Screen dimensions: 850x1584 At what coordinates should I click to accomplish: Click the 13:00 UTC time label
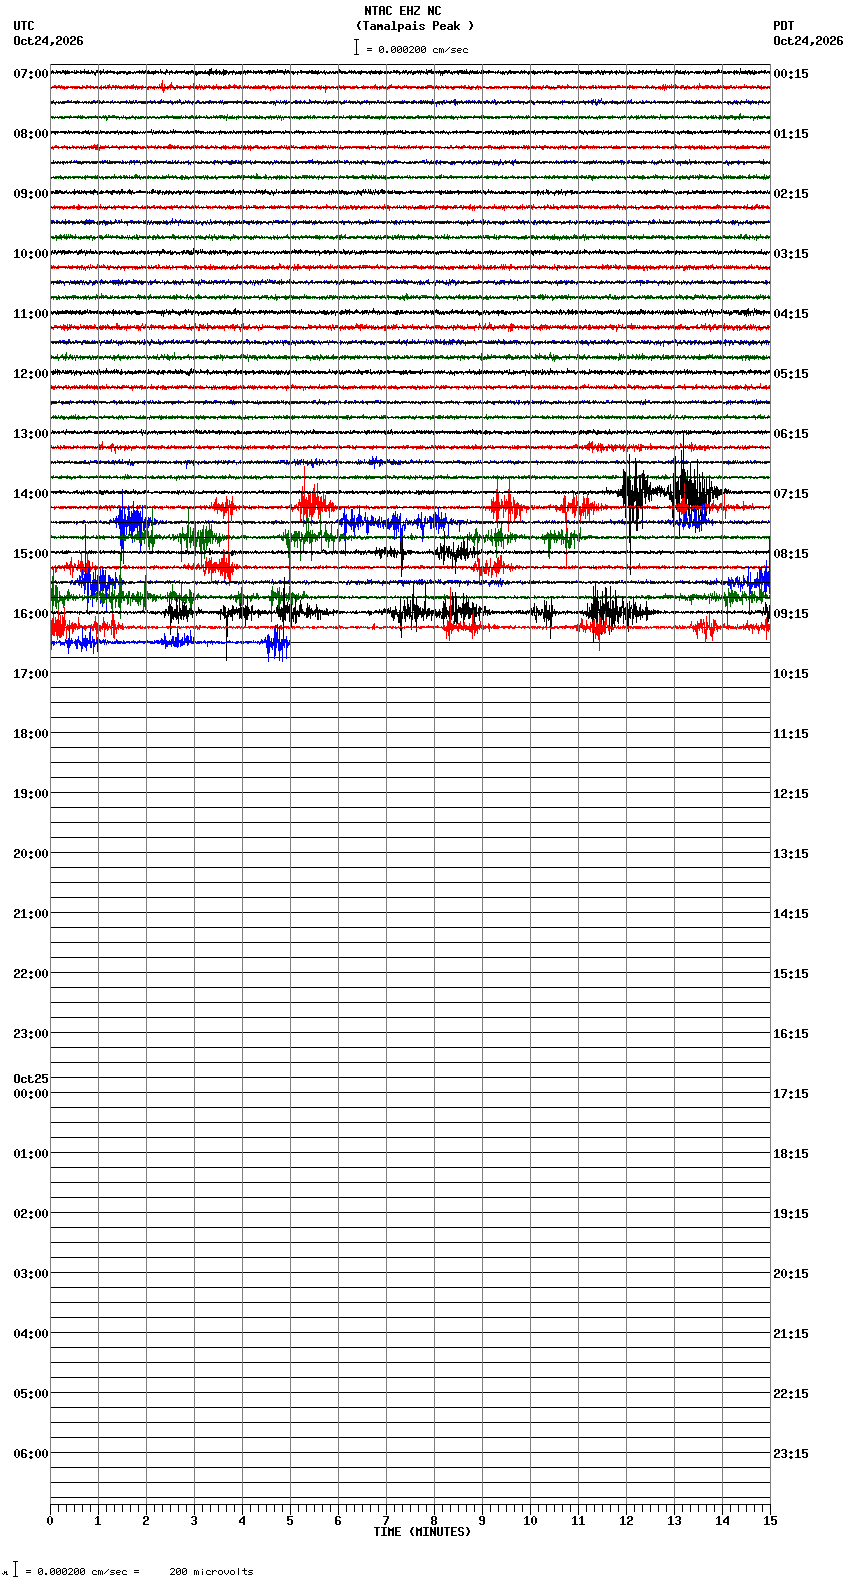tap(31, 434)
